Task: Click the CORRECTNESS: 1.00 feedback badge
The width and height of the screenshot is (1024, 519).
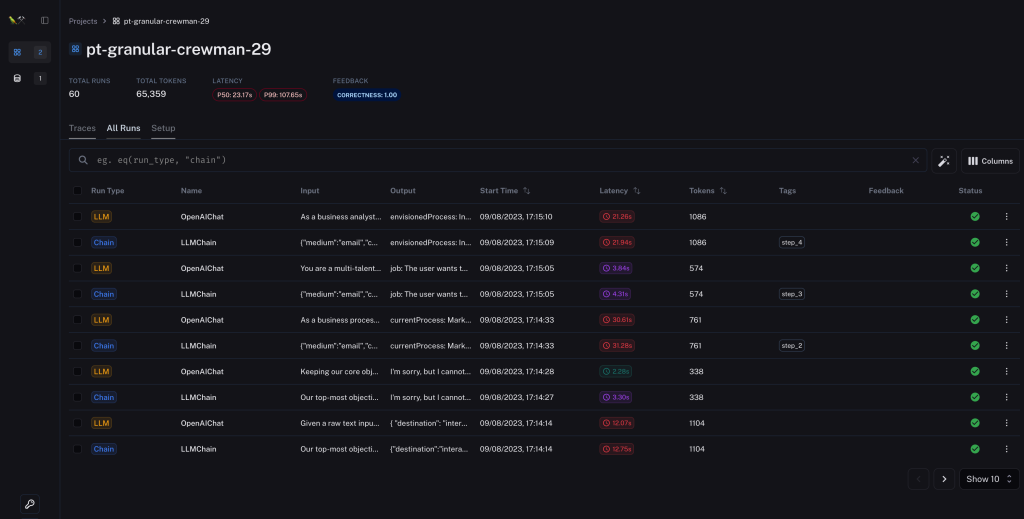Action: [367, 95]
